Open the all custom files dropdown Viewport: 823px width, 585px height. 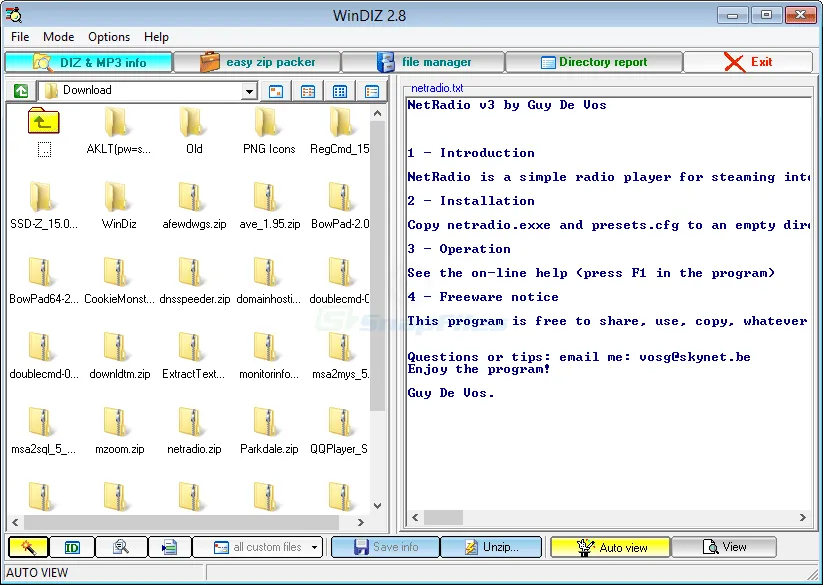[x=258, y=547]
